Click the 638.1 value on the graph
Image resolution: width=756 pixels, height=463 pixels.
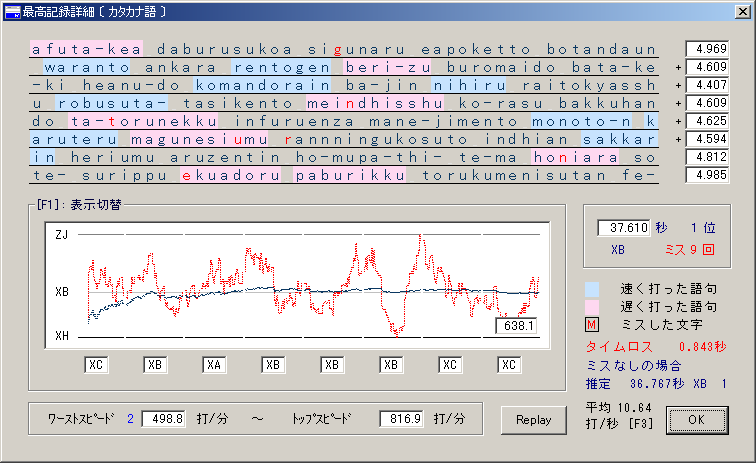pos(516,326)
